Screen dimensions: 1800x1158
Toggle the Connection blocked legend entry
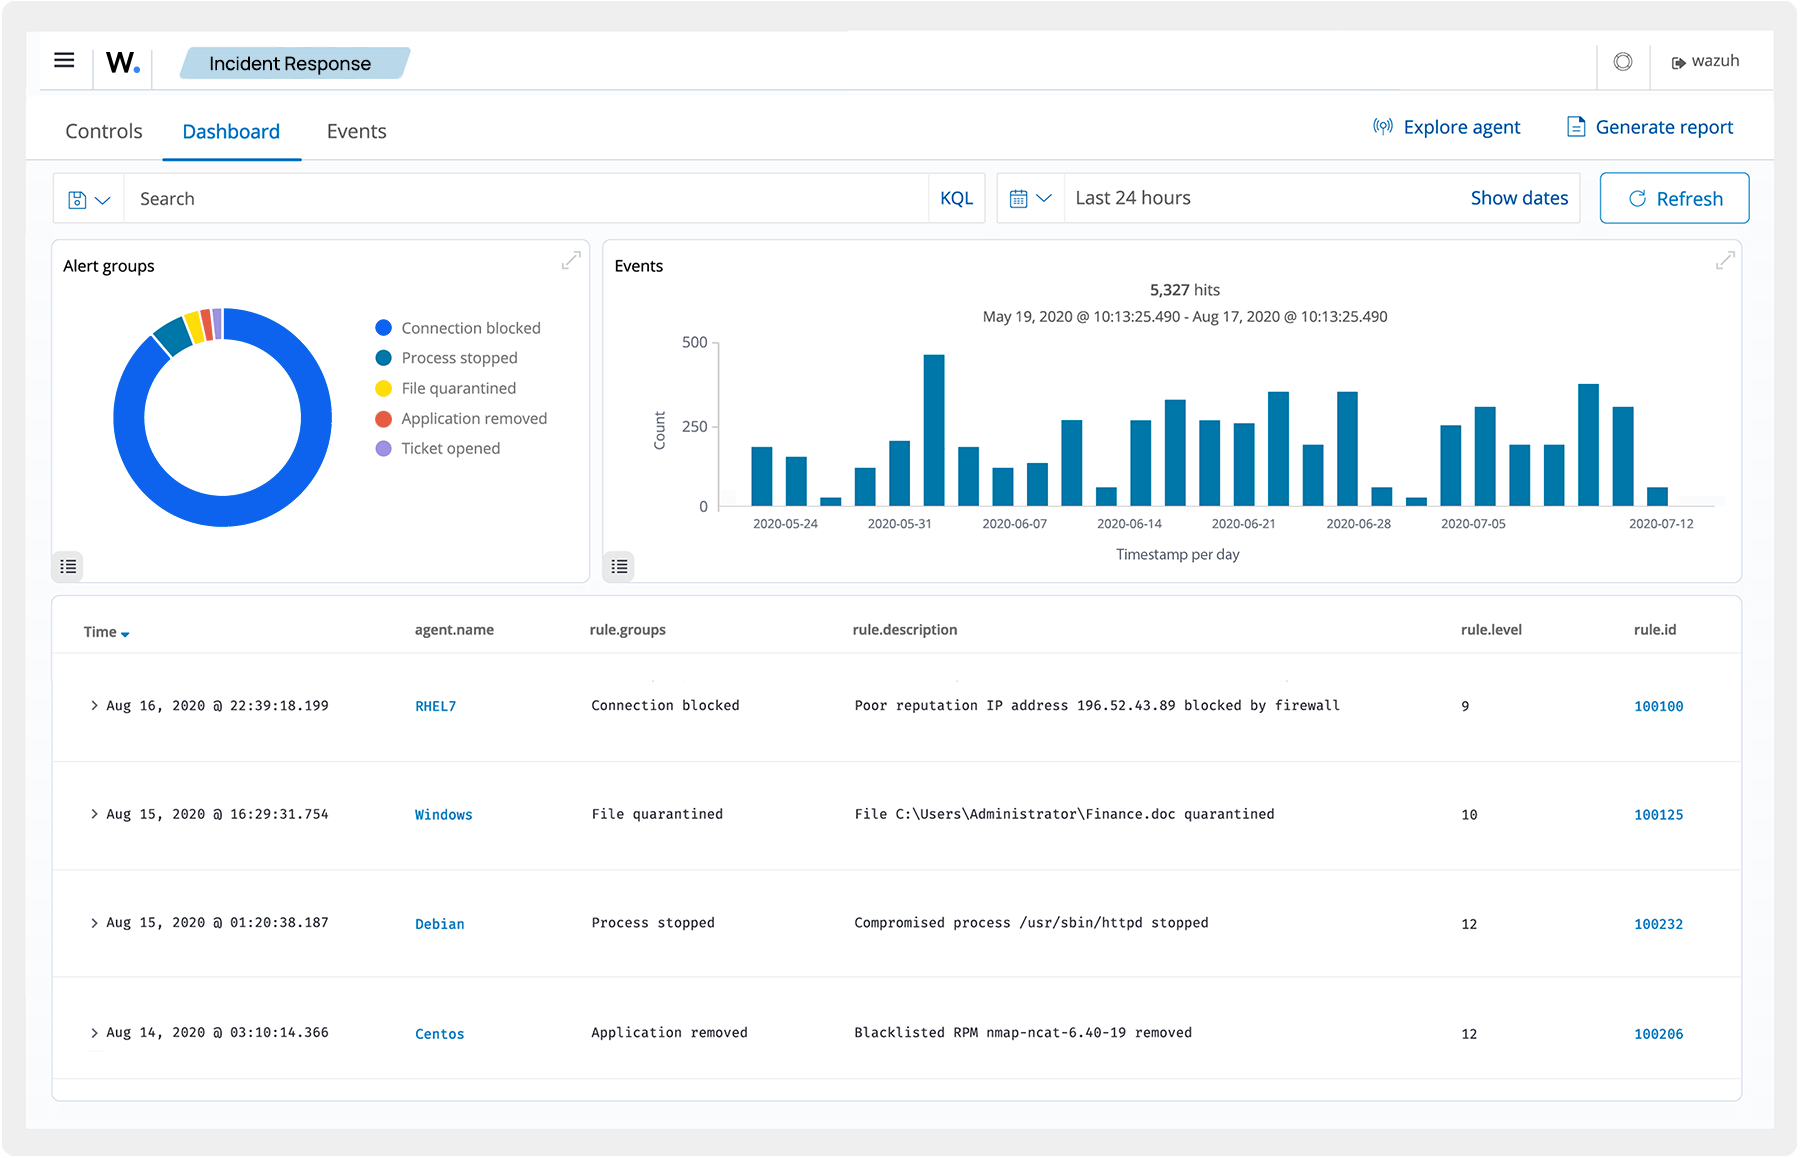point(470,327)
